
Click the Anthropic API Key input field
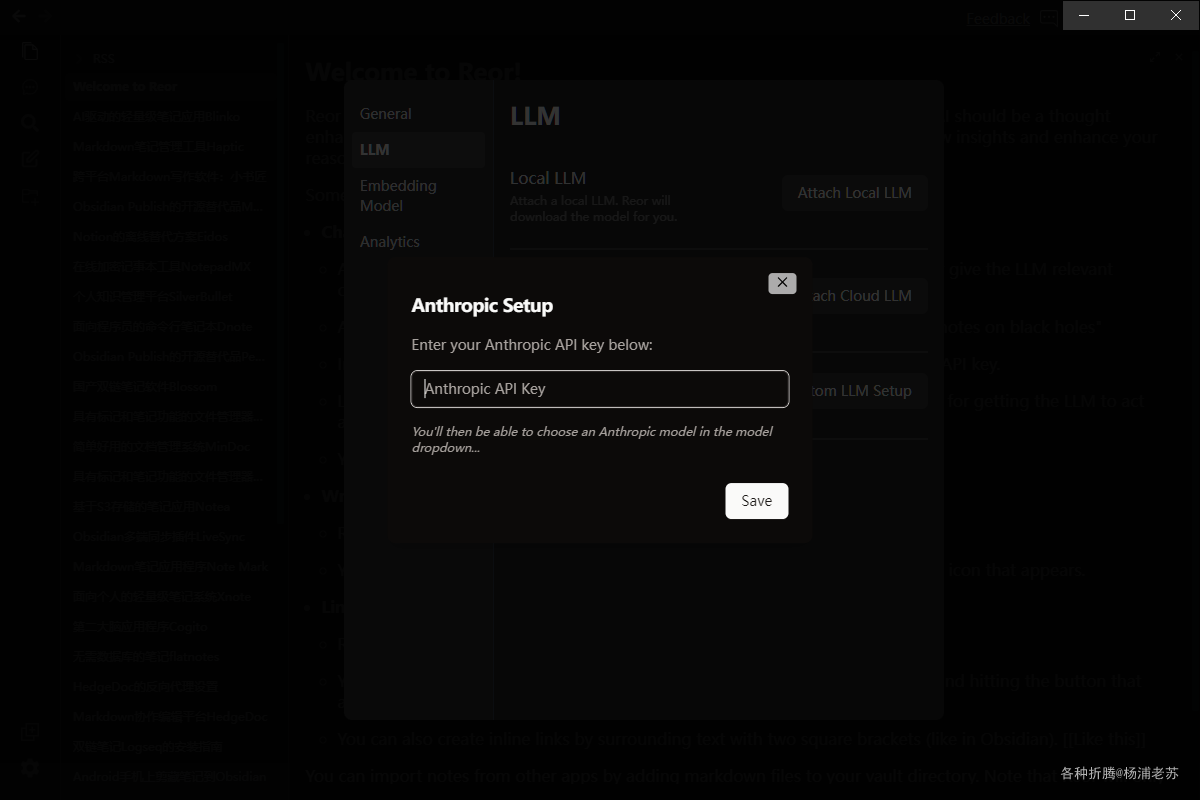(600, 389)
